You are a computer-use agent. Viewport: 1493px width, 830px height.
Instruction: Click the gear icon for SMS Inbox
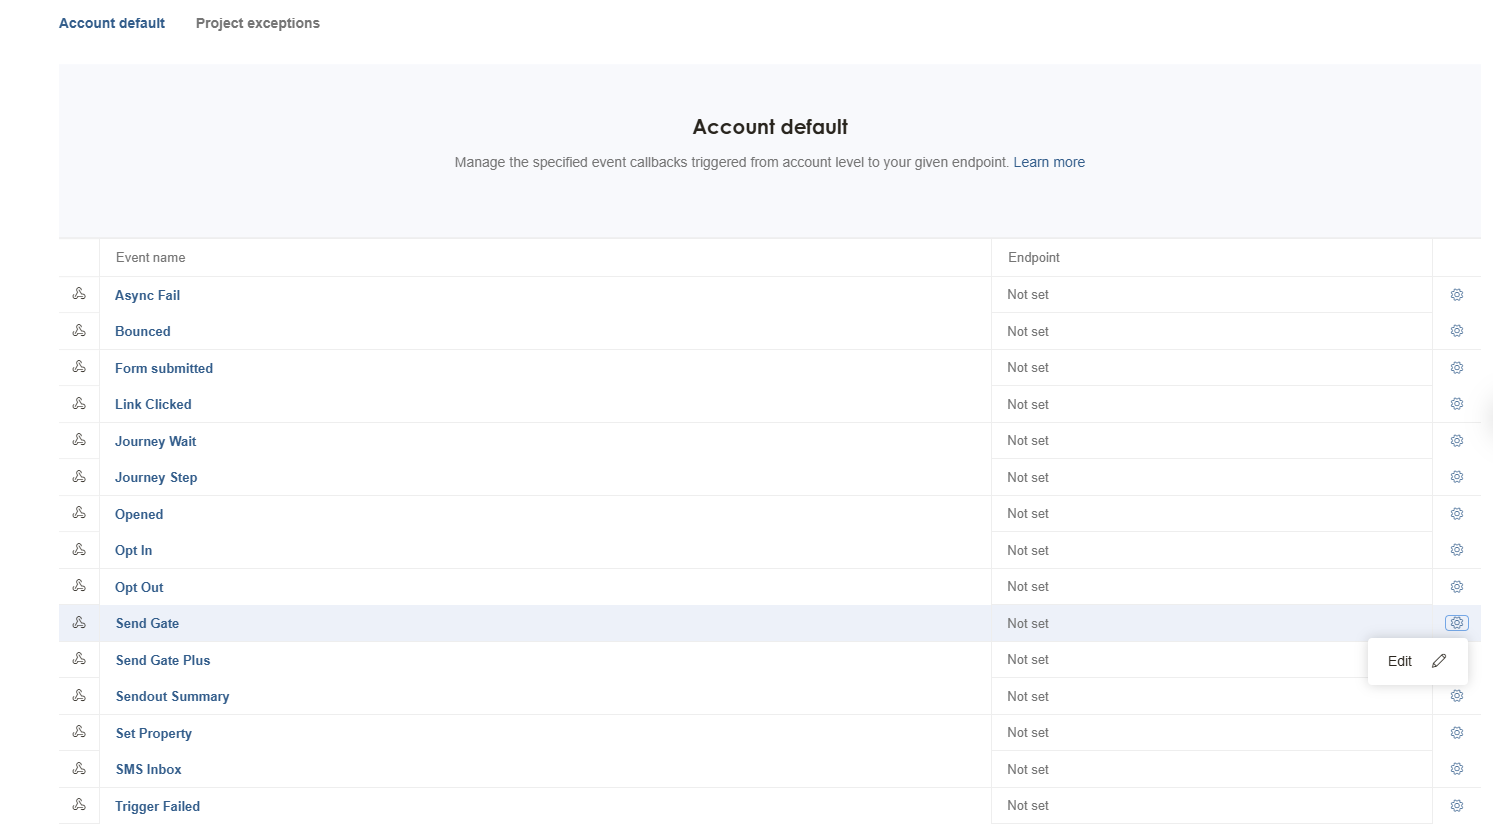click(x=1456, y=769)
